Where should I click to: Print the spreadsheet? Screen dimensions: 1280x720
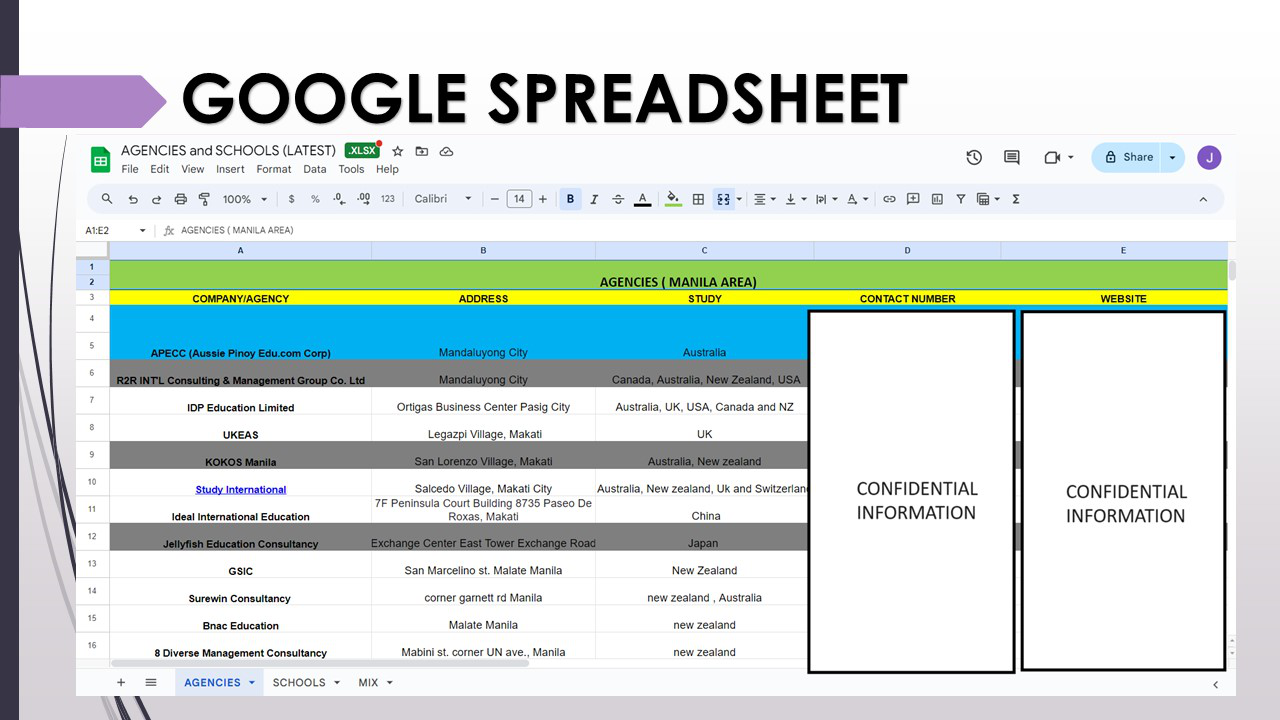click(x=181, y=199)
